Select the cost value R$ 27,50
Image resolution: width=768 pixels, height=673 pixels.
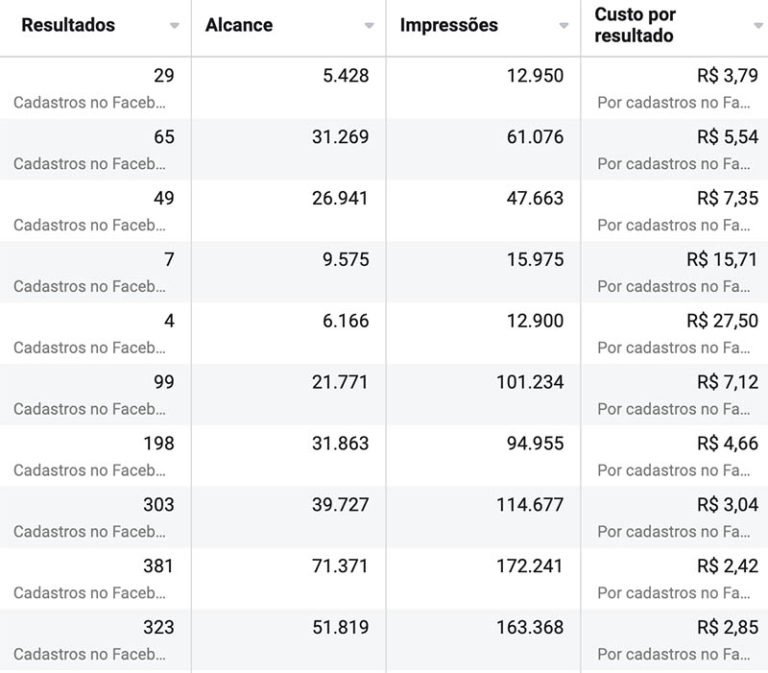[722, 321]
